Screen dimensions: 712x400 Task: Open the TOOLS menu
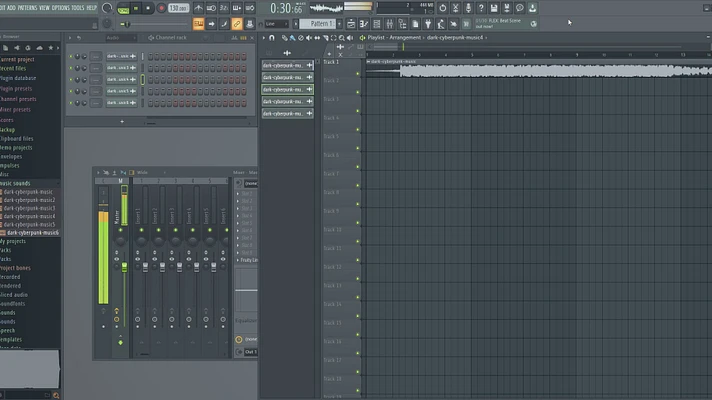[78, 8]
